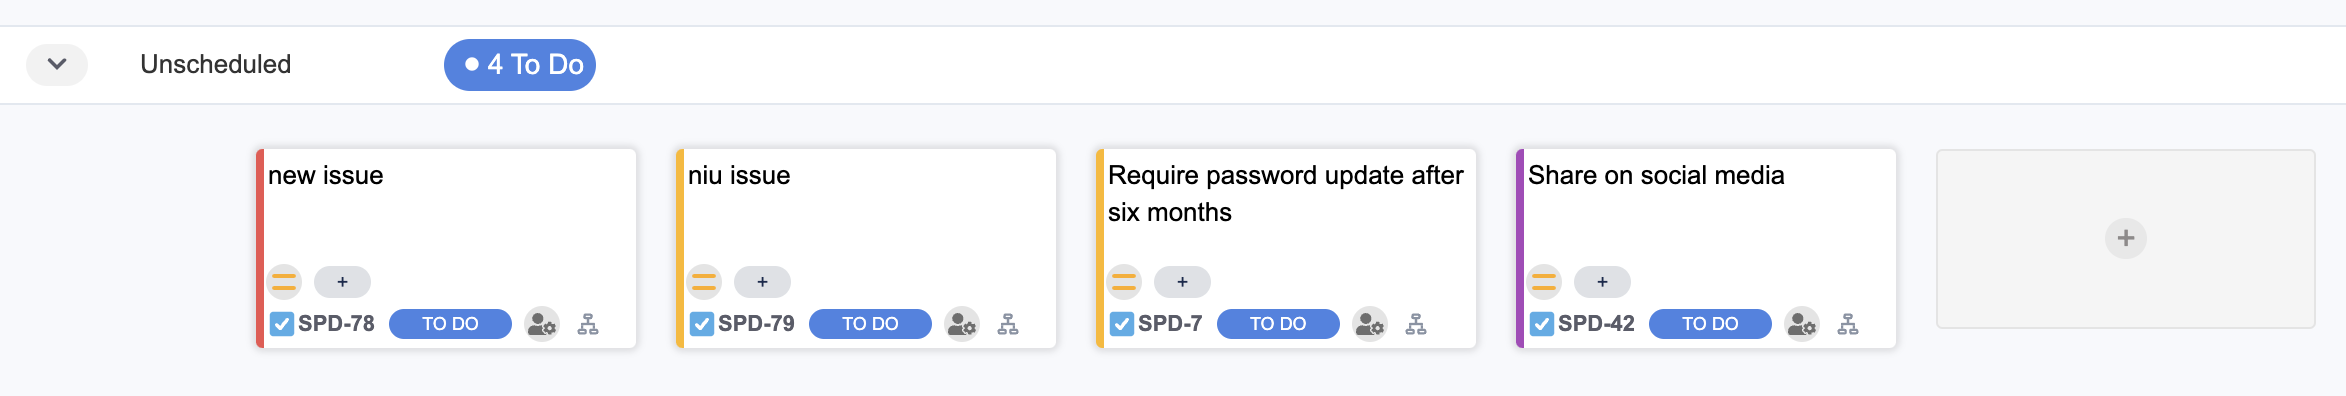The width and height of the screenshot is (2346, 396).
Task: Show hierarchy icon on SPD-79 card
Action: click(x=1008, y=324)
